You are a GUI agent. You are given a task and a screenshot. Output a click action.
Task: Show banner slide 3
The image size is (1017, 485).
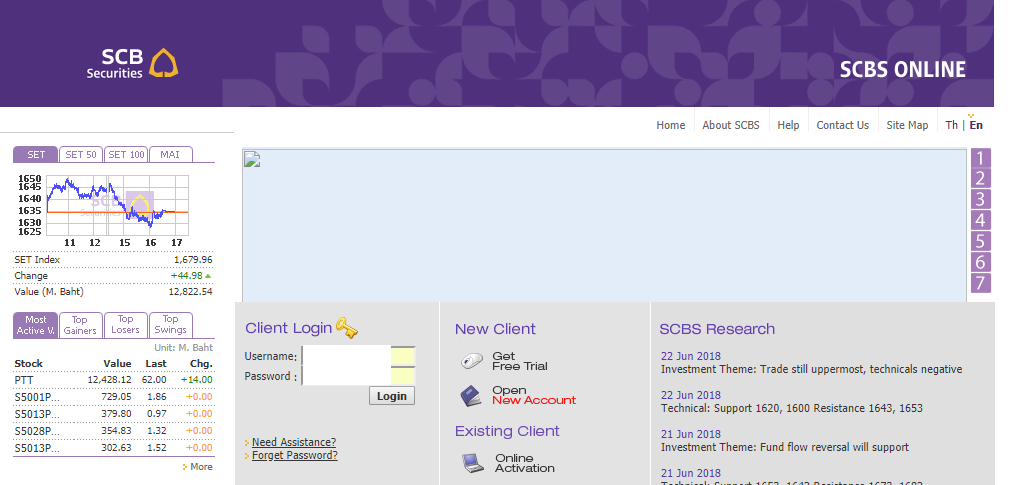pyautogui.click(x=981, y=200)
